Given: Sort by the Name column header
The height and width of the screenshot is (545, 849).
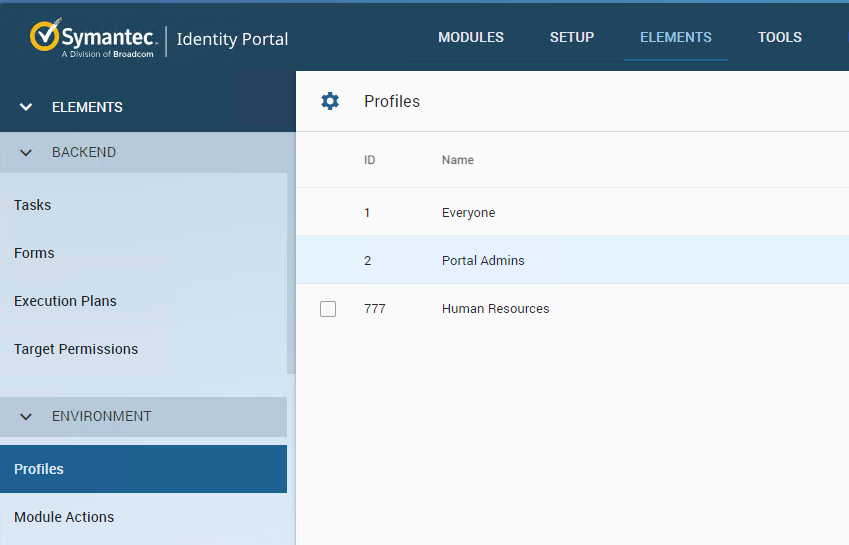Looking at the screenshot, I should point(458,160).
